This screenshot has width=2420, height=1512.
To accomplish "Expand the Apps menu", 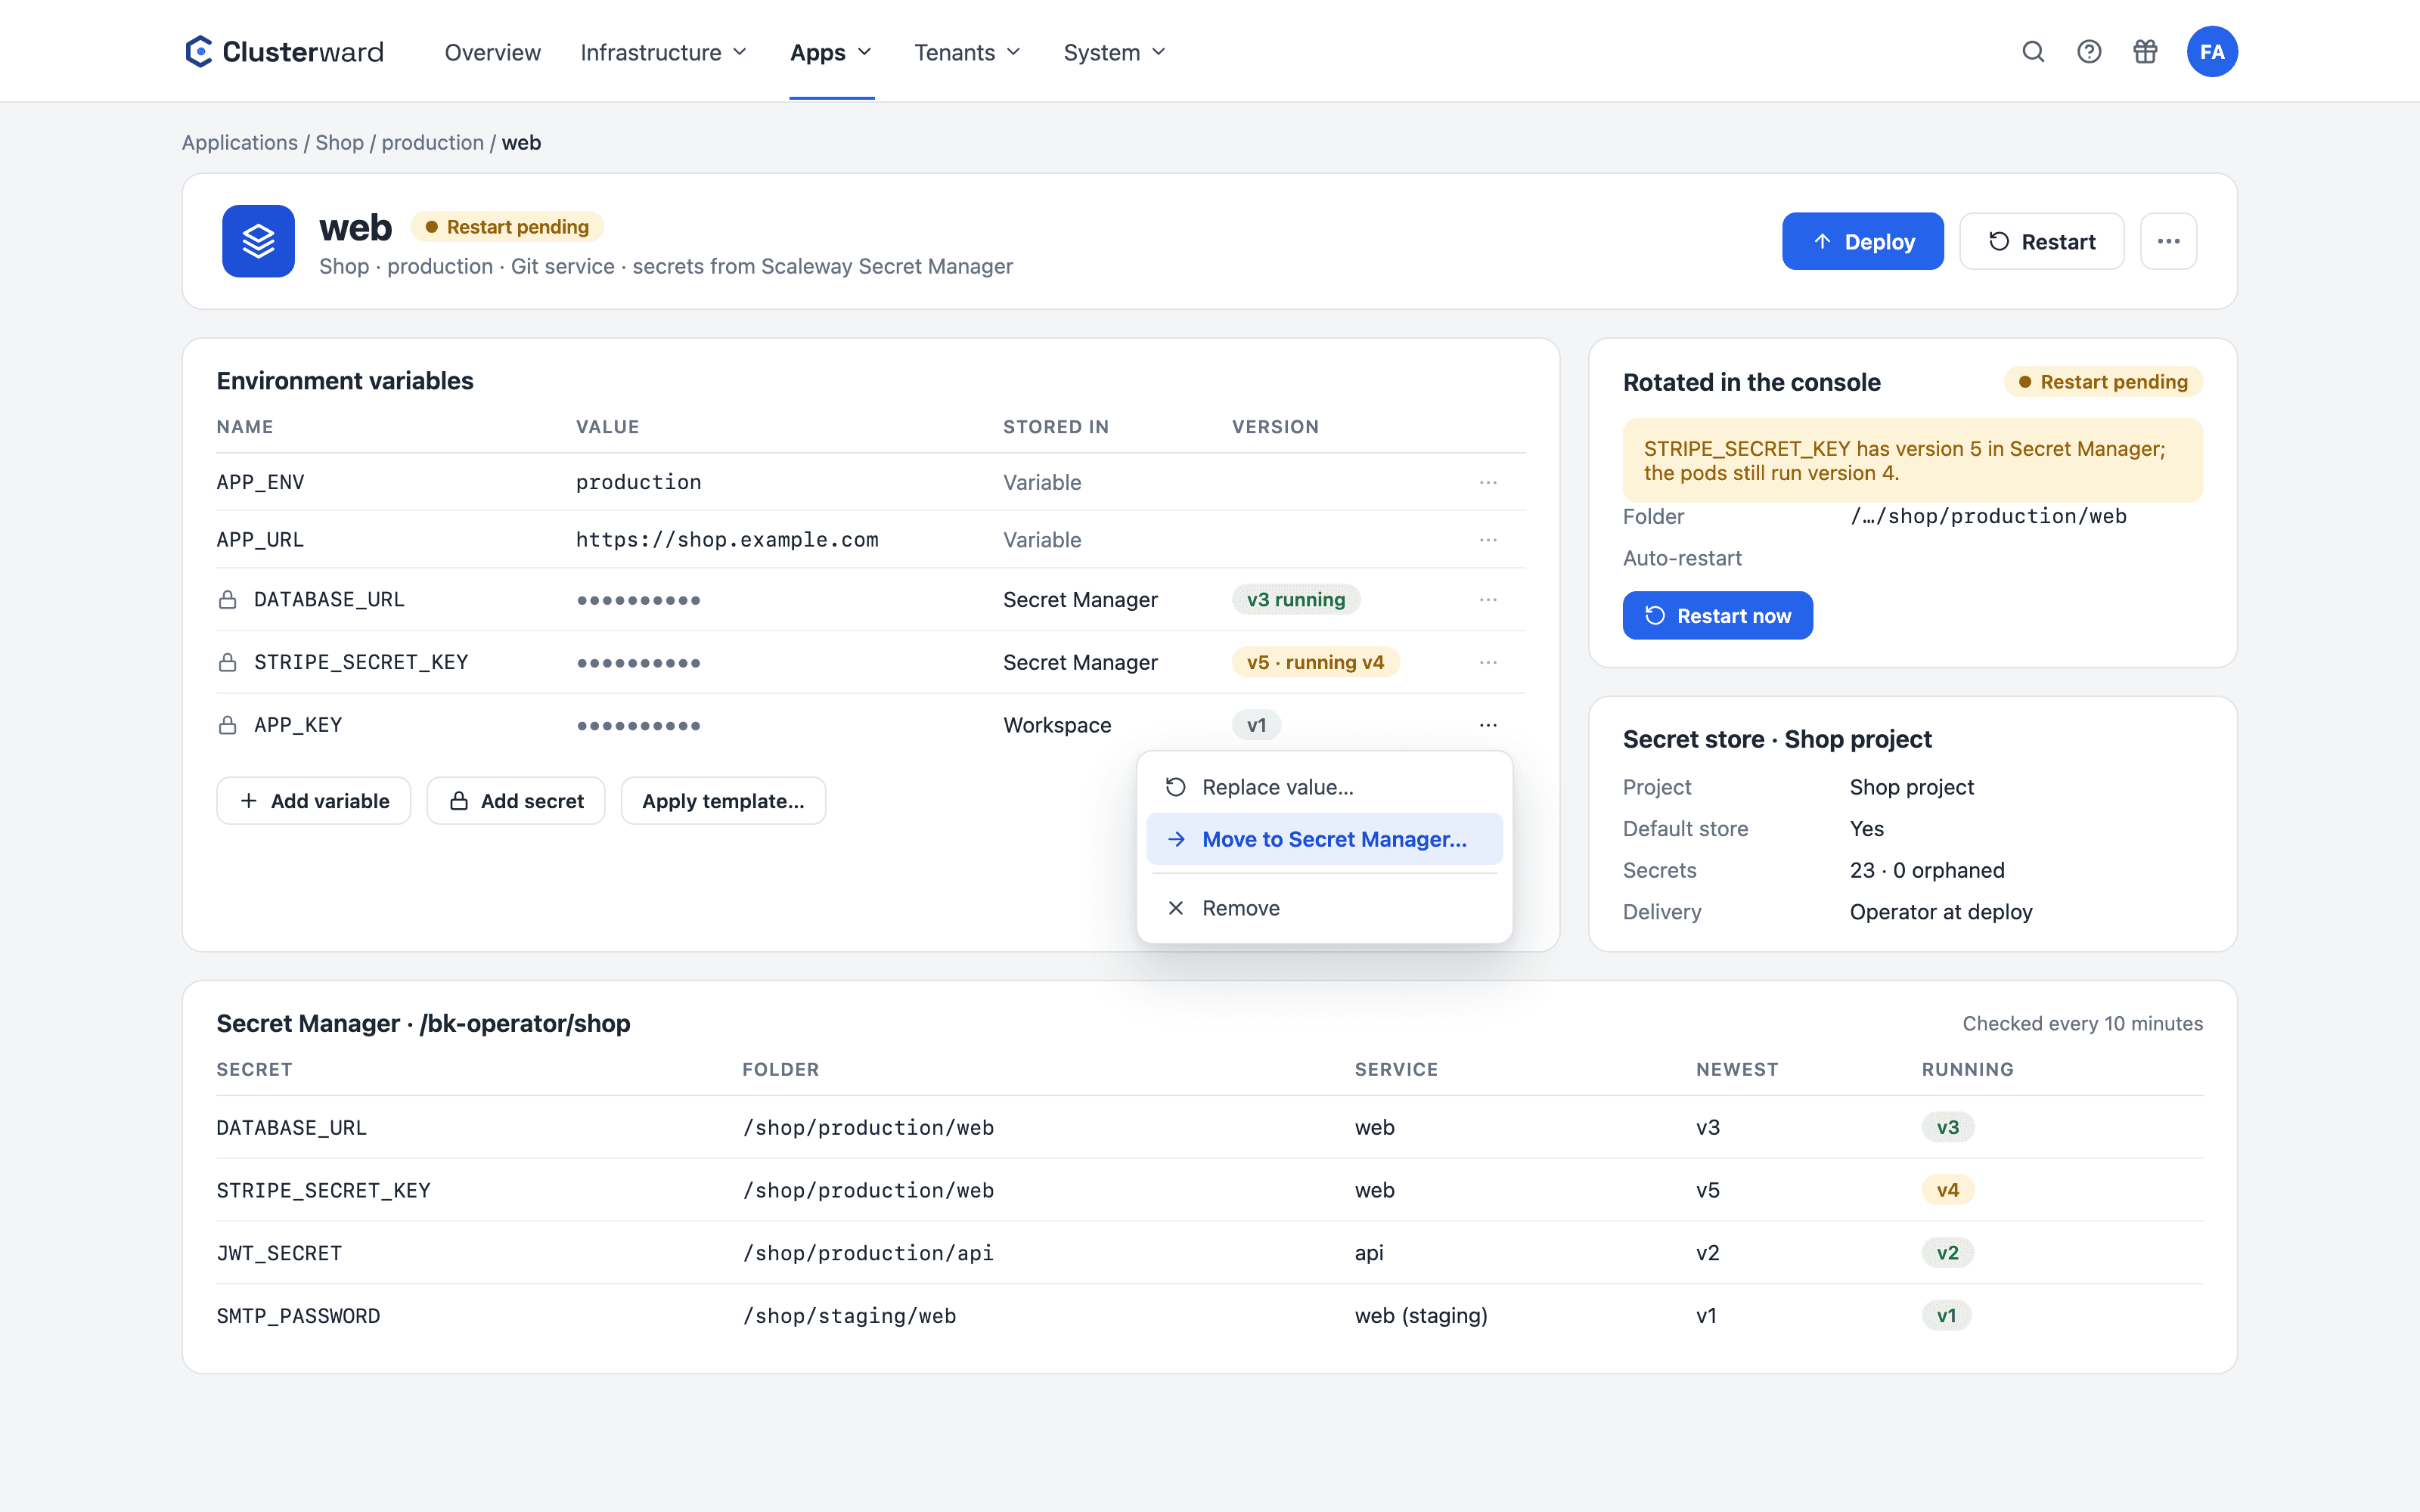I will click(831, 52).
